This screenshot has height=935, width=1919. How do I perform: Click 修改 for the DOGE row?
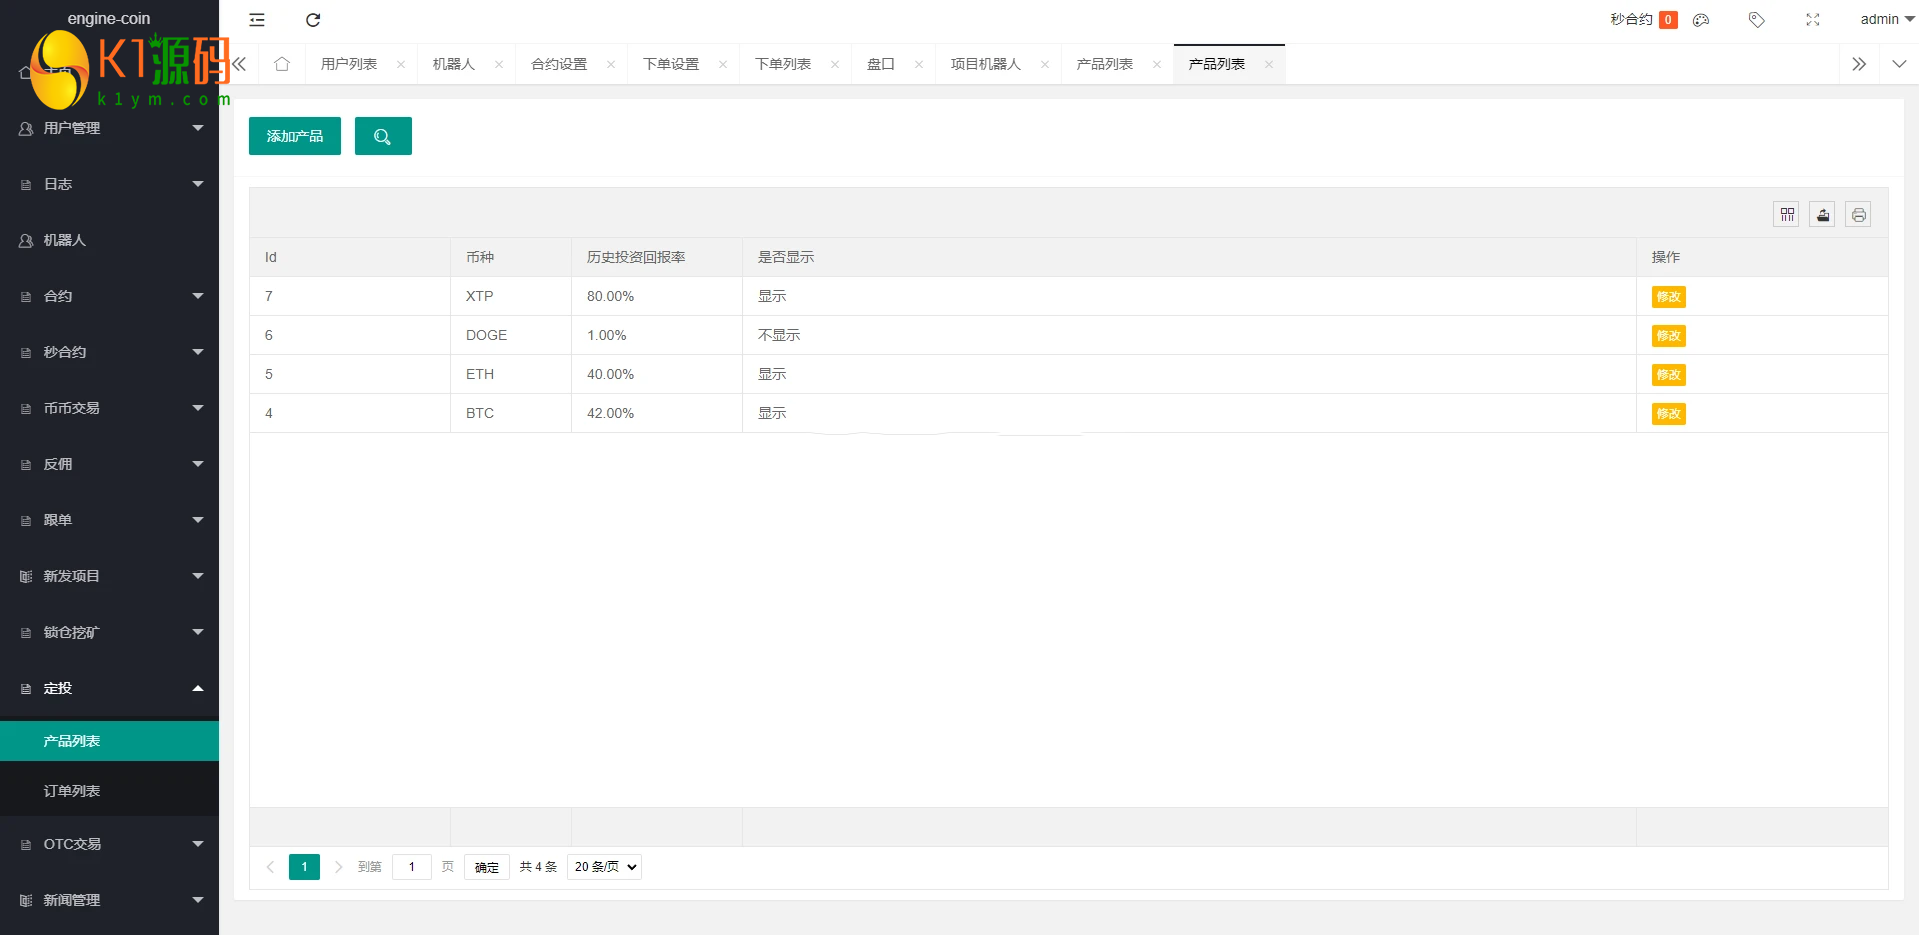pos(1668,336)
